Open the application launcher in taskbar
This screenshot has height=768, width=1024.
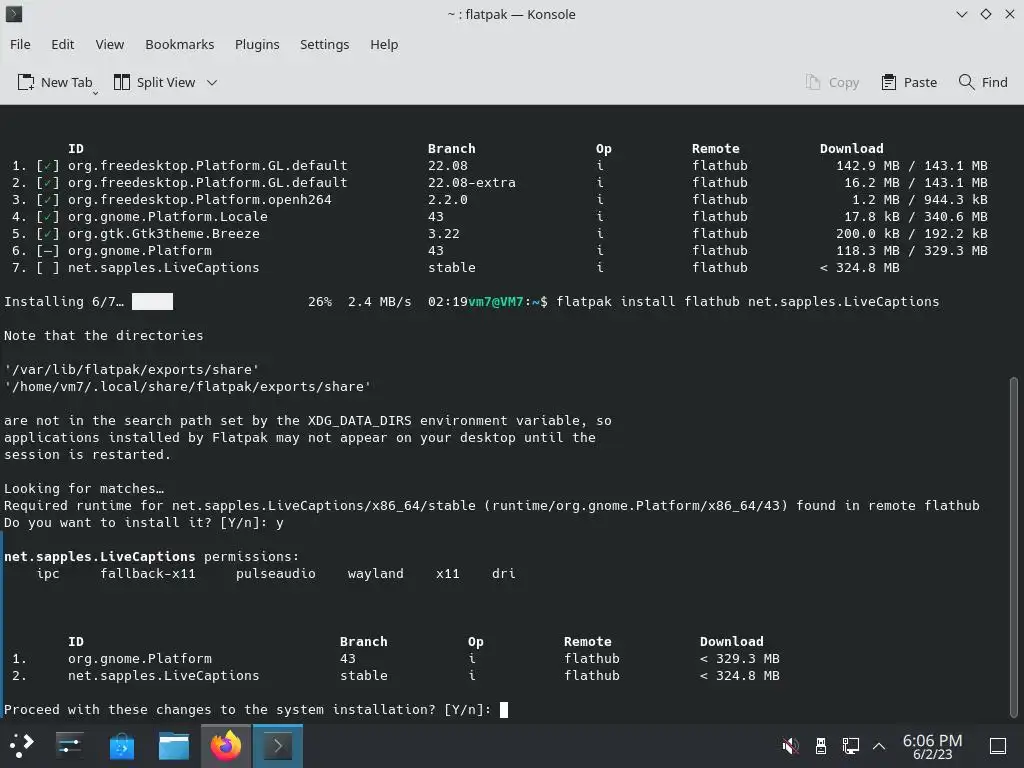point(21,745)
